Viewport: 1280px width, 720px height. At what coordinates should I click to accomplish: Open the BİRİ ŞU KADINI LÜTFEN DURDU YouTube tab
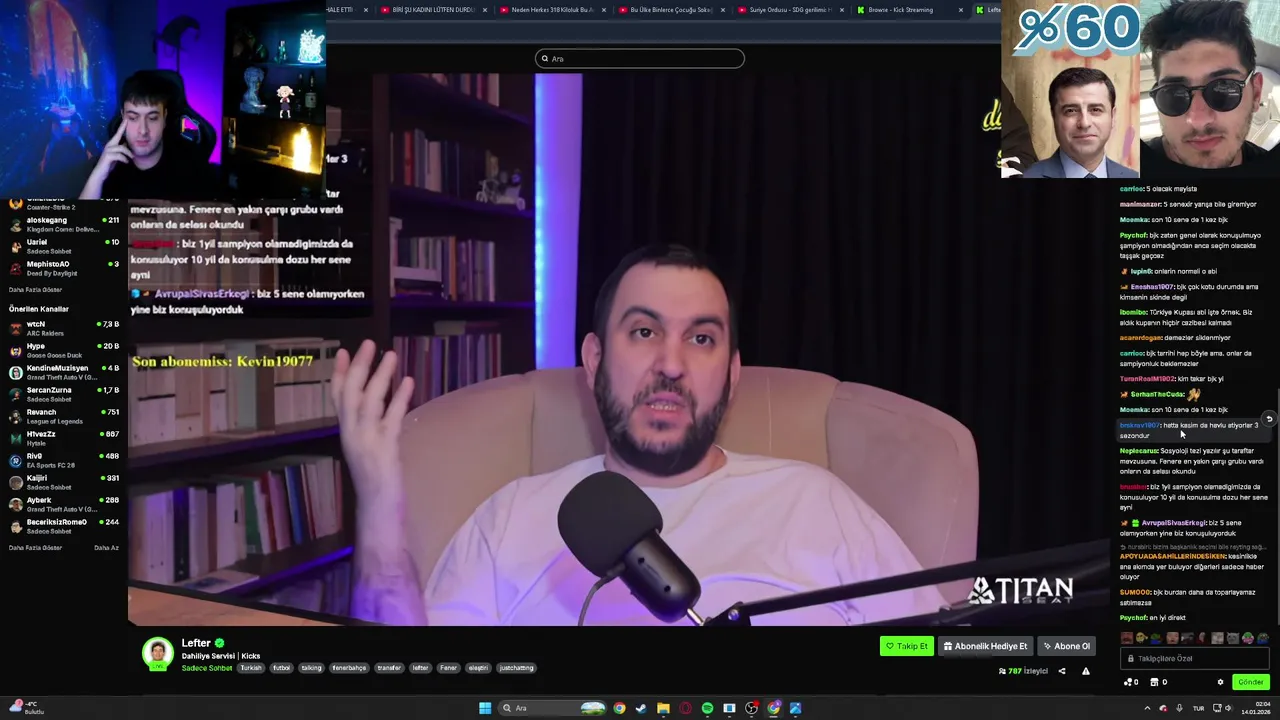pyautogui.click(x=433, y=10)
